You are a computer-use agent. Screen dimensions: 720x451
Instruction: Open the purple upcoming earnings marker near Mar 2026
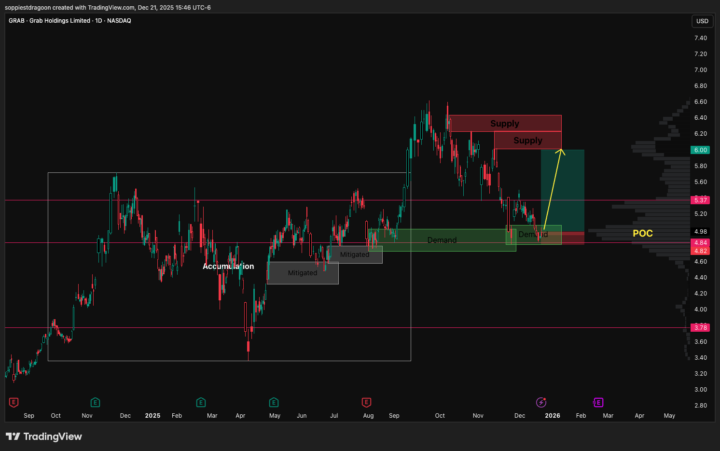click(599, 402)
